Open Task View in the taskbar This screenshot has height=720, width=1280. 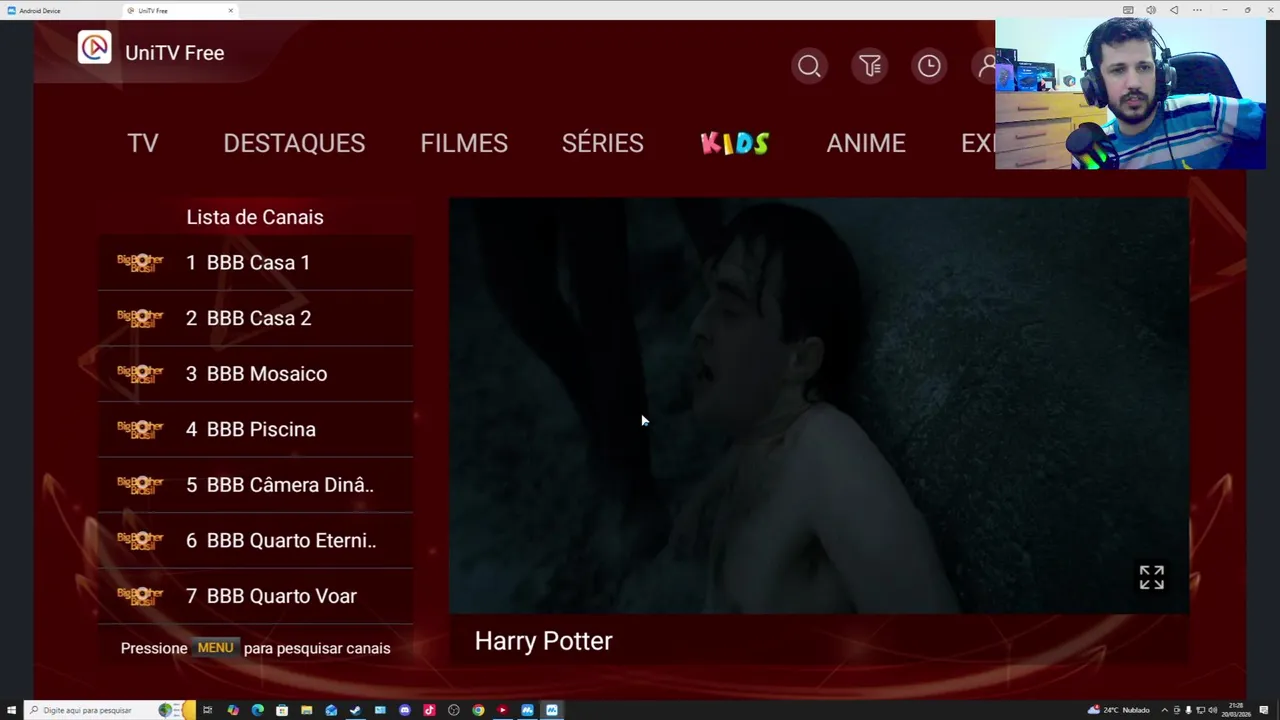207,710
